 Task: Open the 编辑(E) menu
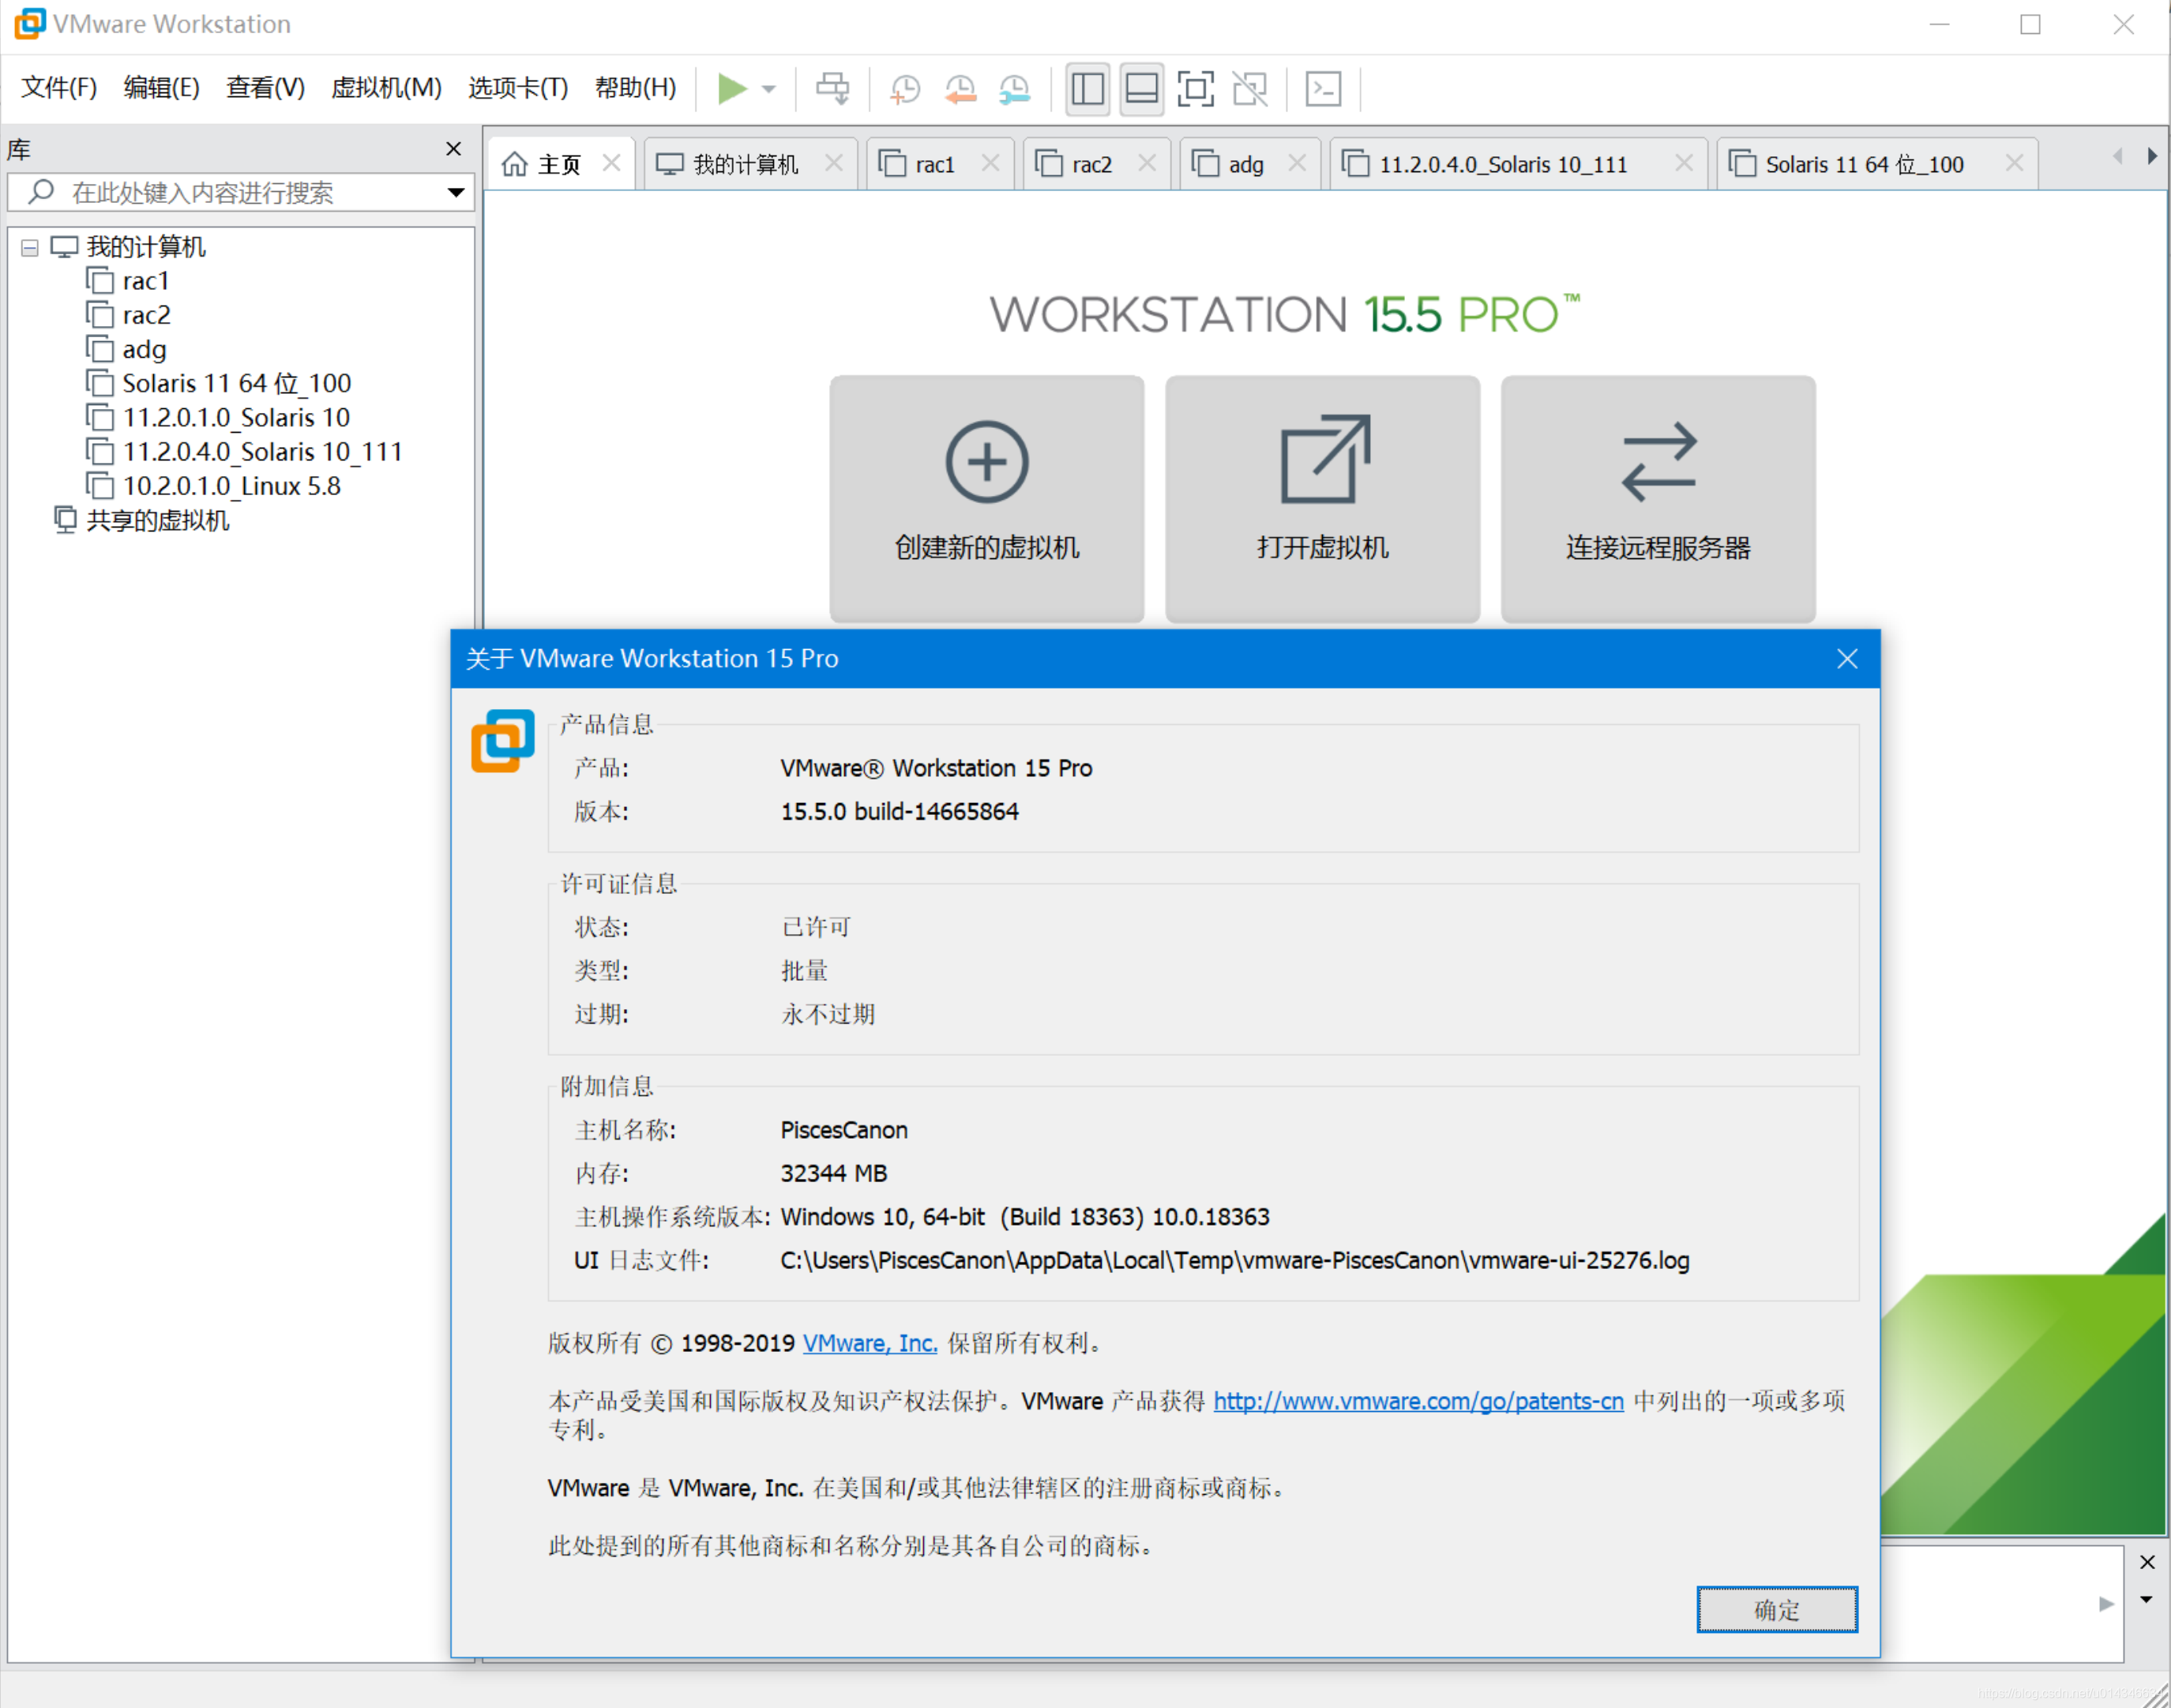tap(161, 88)
